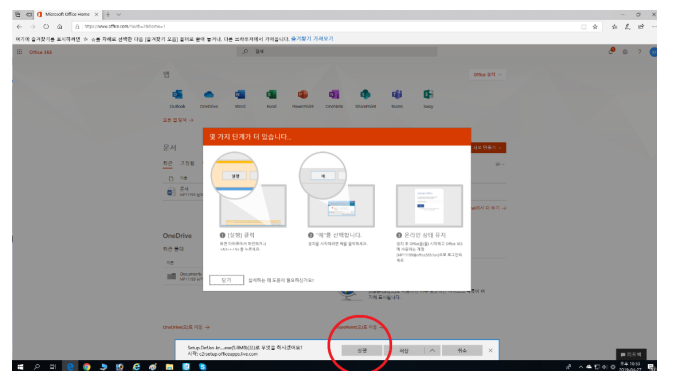This screenshot has width=683, height=386.
Task: Open Office 365 settings gear
Action: [625, 52]
